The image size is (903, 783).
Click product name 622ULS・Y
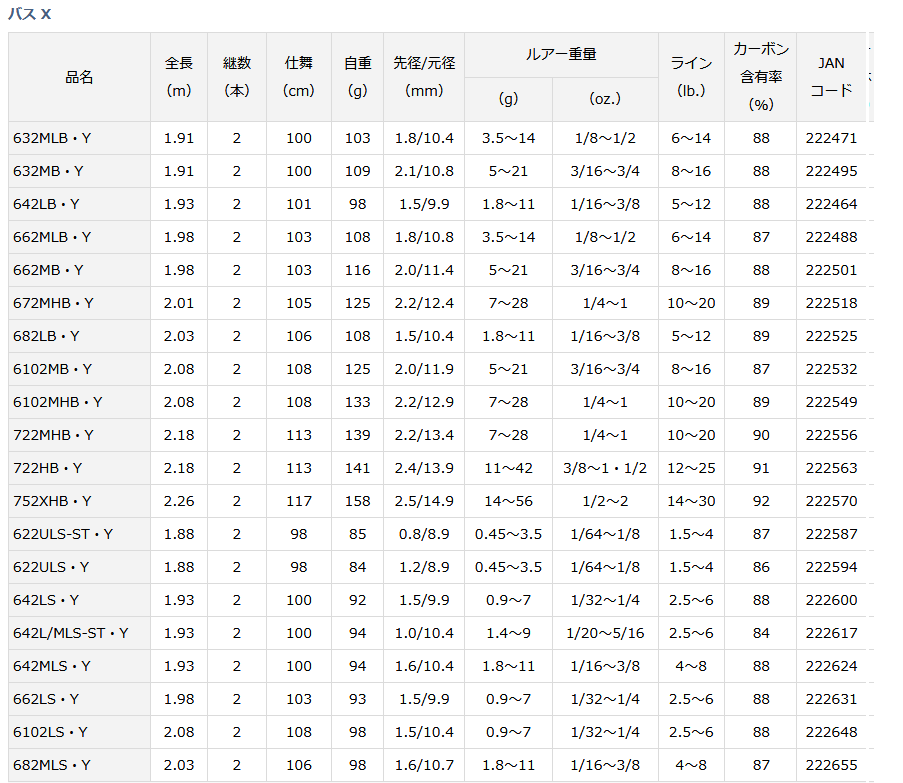tap(51, 567)
